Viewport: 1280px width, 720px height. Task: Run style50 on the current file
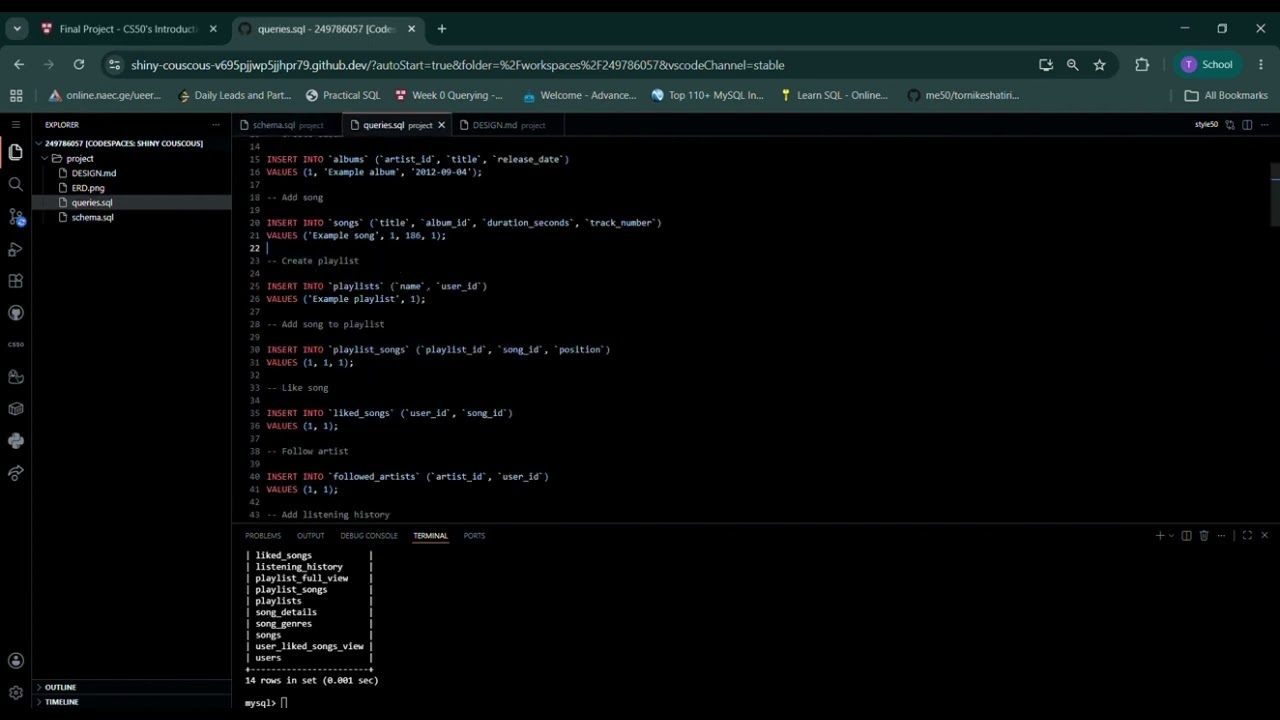(1206, 125)
